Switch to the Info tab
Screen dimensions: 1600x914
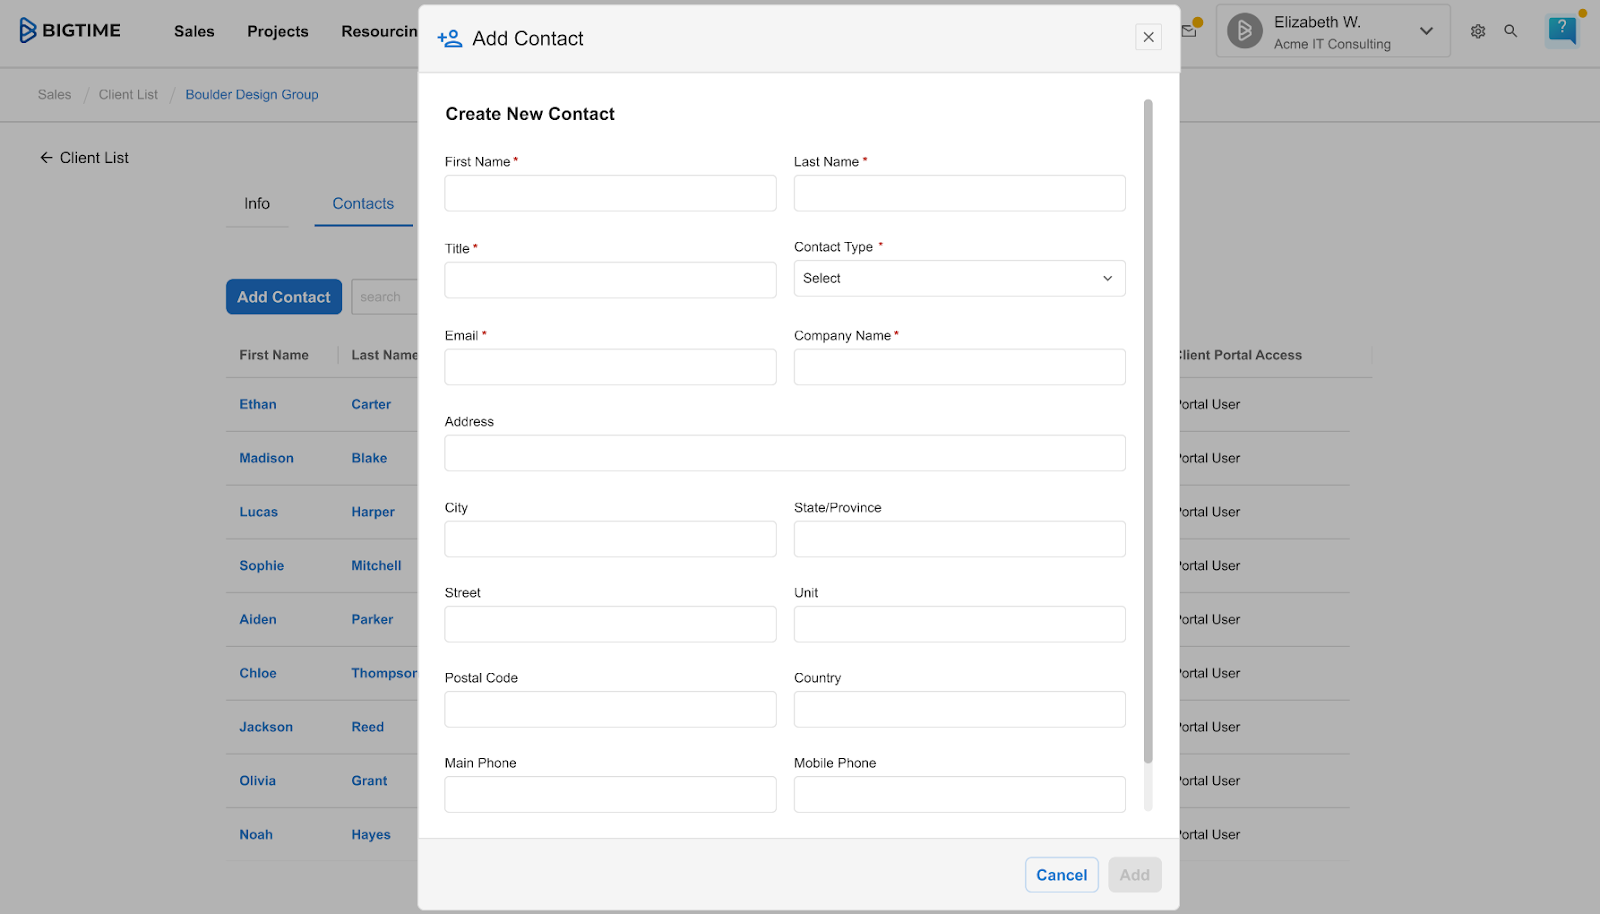256,204
